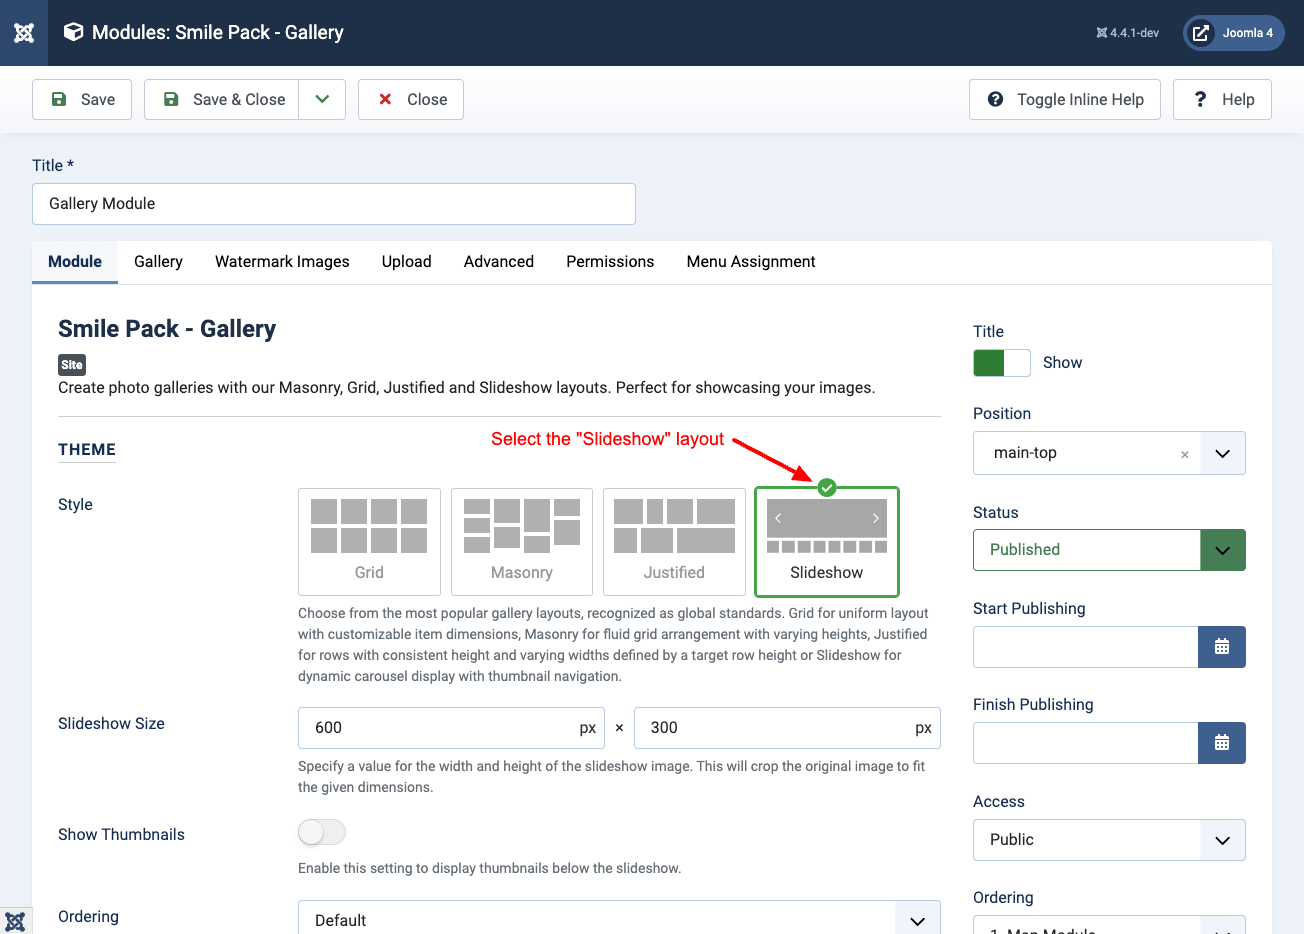Open the module Ordering dropdown on right
Screen dimensions: 1304x934
(x=1109, y=925)
